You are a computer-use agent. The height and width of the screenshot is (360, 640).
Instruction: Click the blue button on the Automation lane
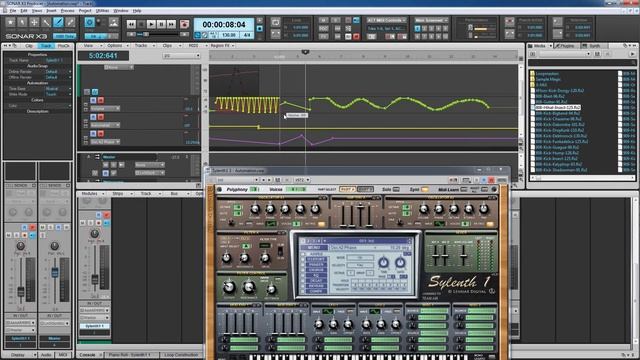tap(93, 117)
